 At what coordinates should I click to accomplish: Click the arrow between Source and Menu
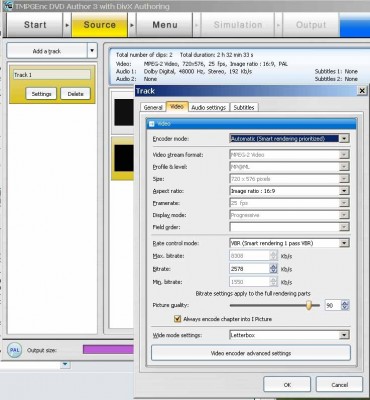click(x=132, y=25)
